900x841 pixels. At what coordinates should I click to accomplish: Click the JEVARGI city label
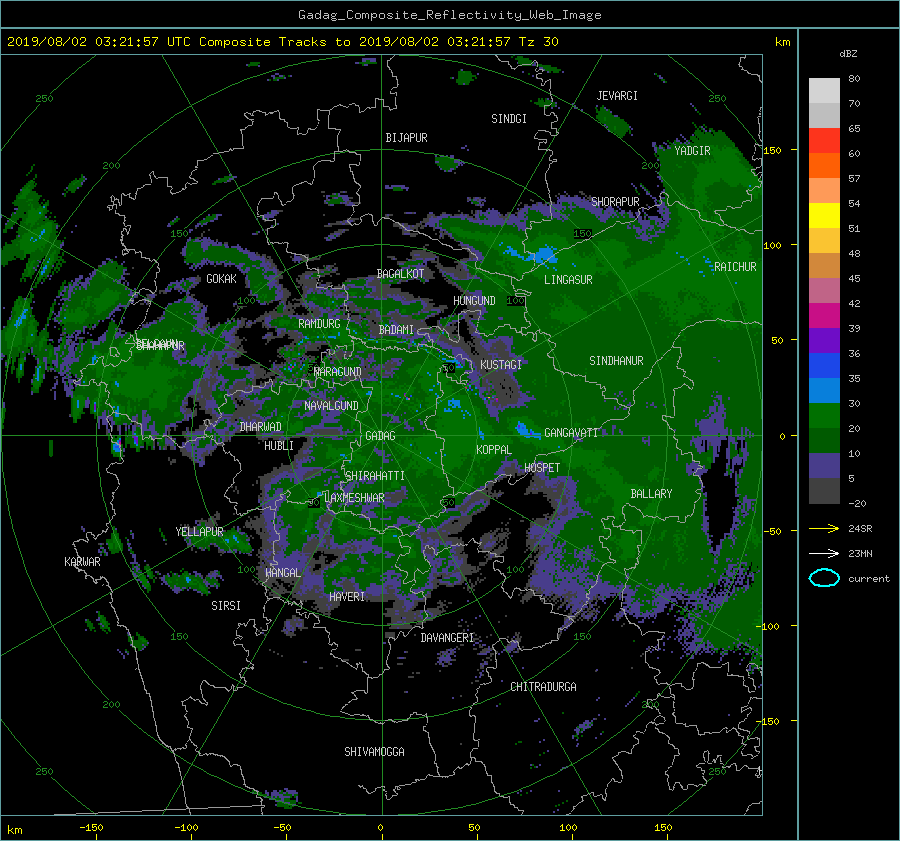[x=617, y=96]
